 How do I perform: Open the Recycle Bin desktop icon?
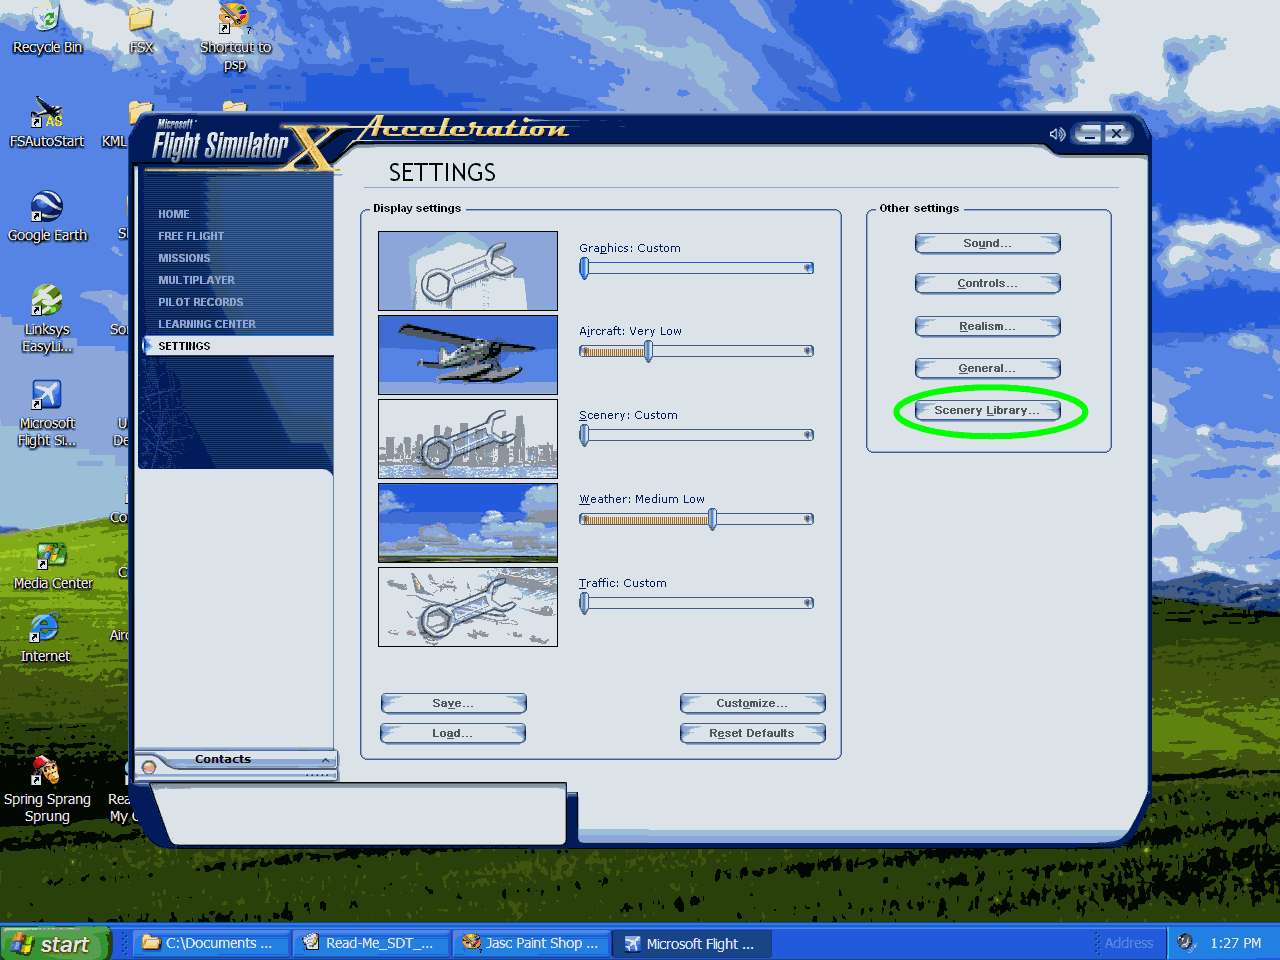click(46, 24)
